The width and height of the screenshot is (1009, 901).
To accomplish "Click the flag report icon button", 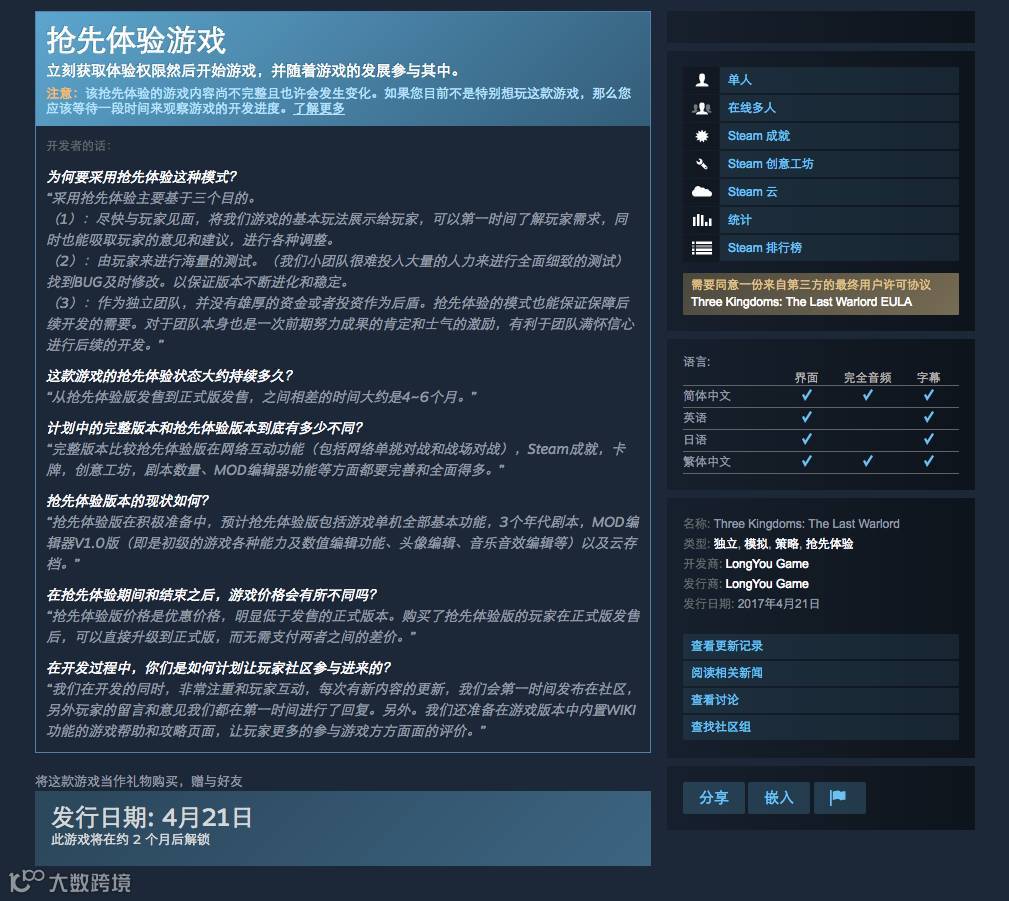I will point(839,798).
